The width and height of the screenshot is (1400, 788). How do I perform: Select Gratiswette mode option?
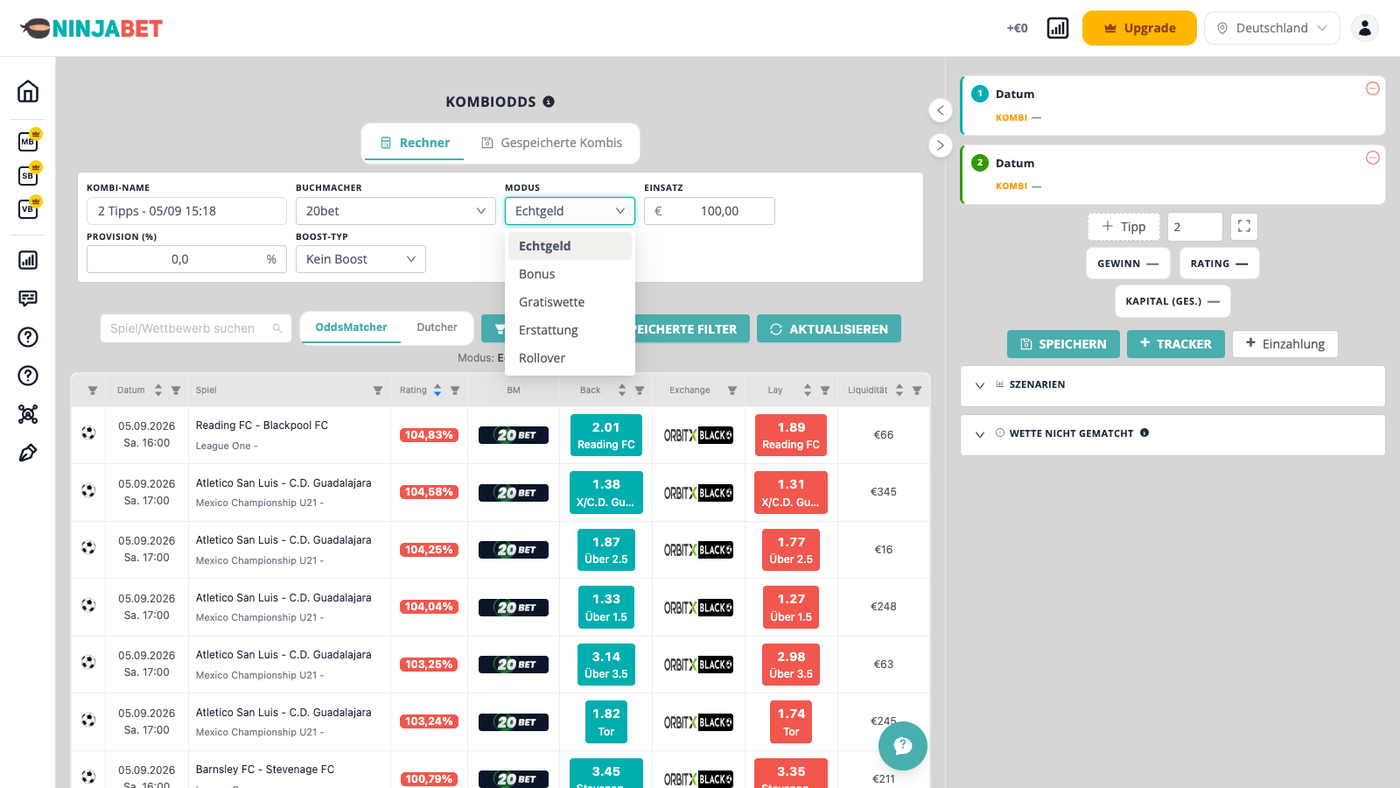[x=570, y=302]
